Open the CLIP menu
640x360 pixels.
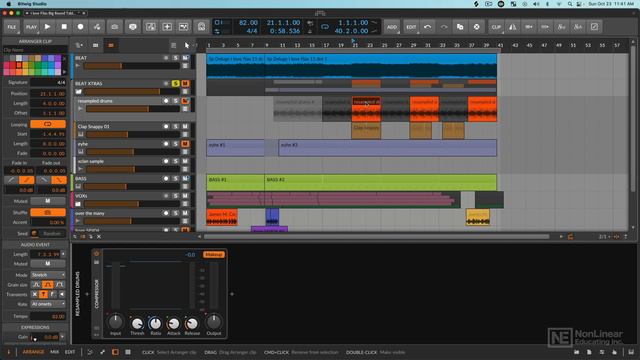click(496, 27)
